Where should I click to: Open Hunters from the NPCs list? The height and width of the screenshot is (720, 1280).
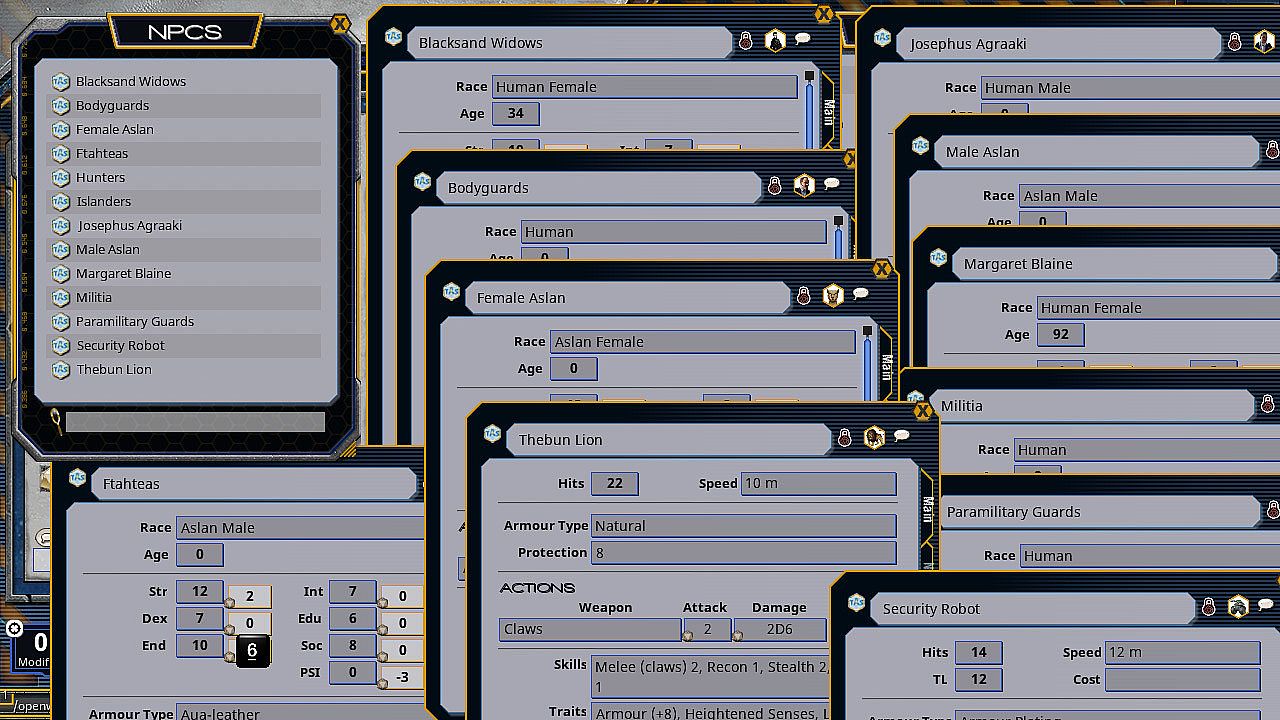tap(100, 177)
